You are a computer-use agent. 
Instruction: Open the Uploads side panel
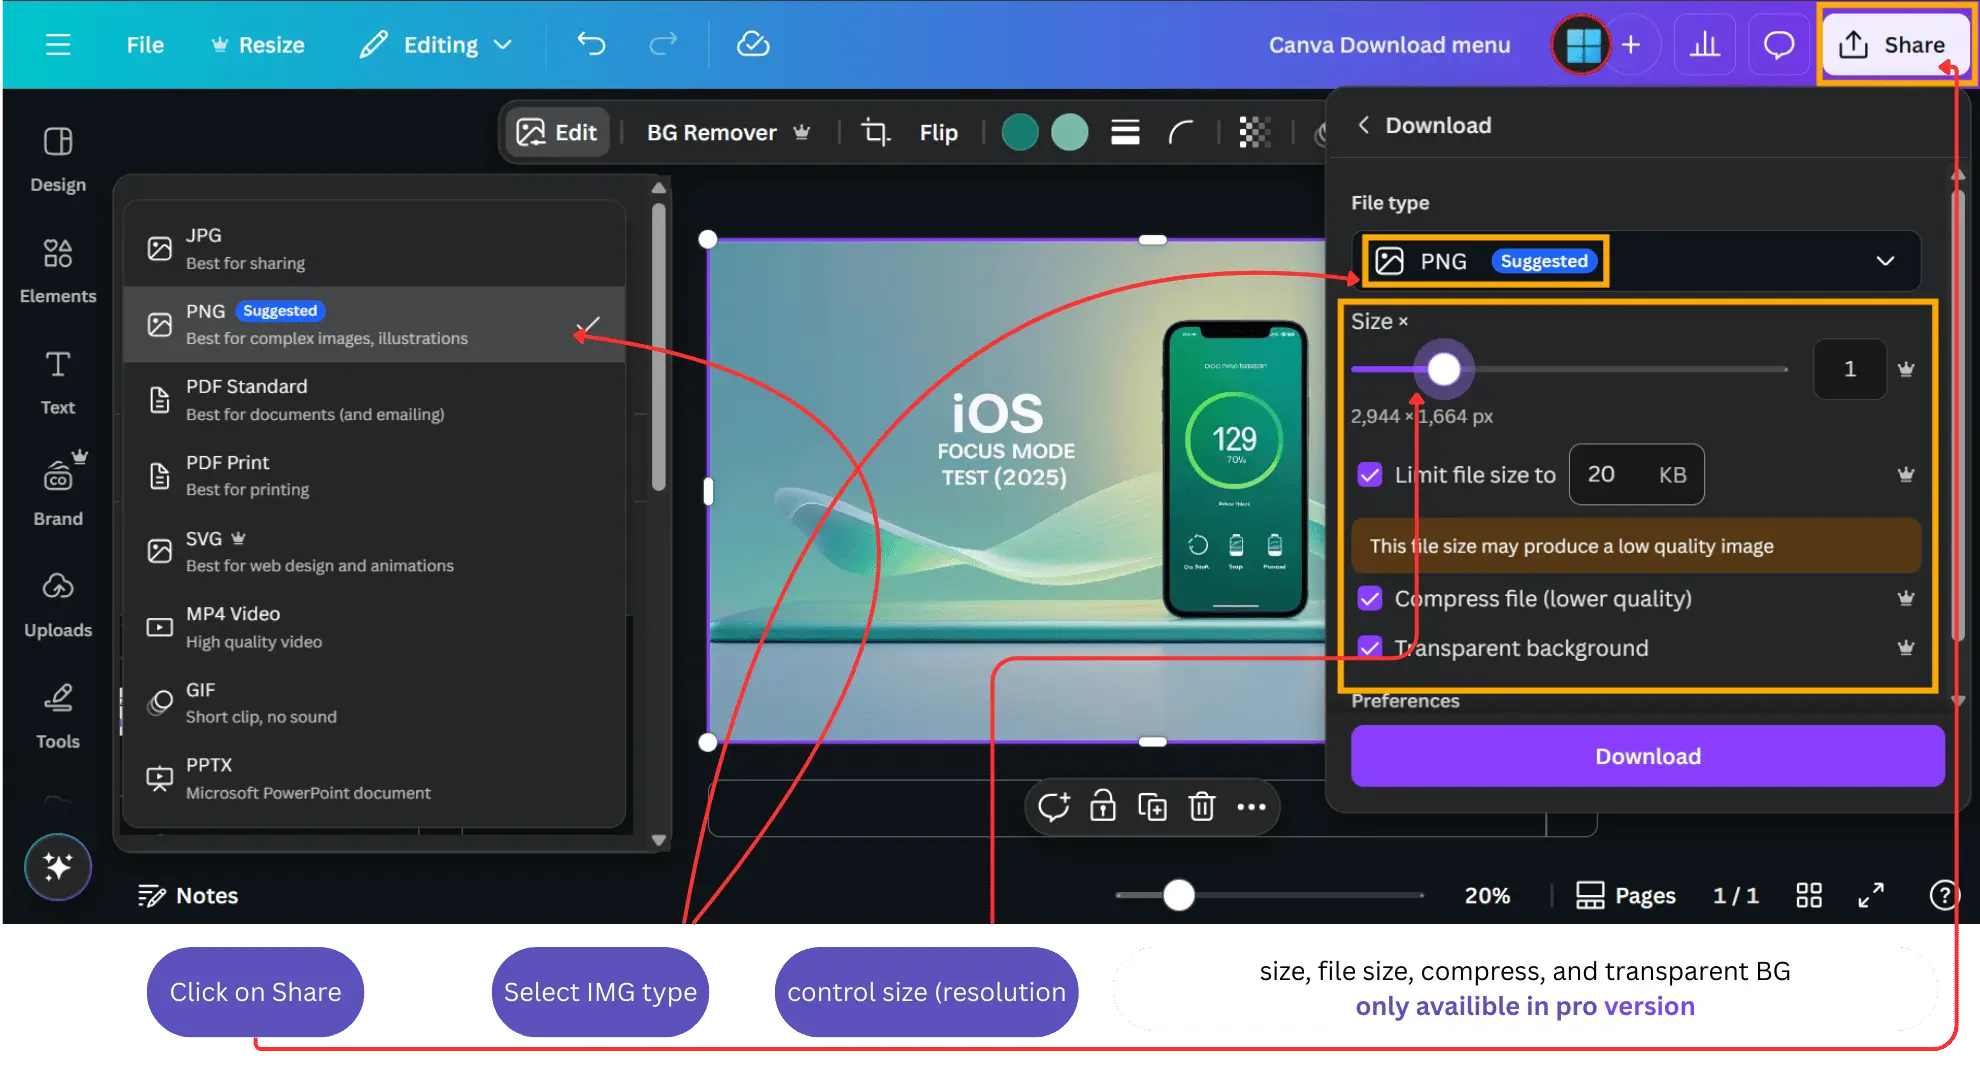[x=58, y=605]
